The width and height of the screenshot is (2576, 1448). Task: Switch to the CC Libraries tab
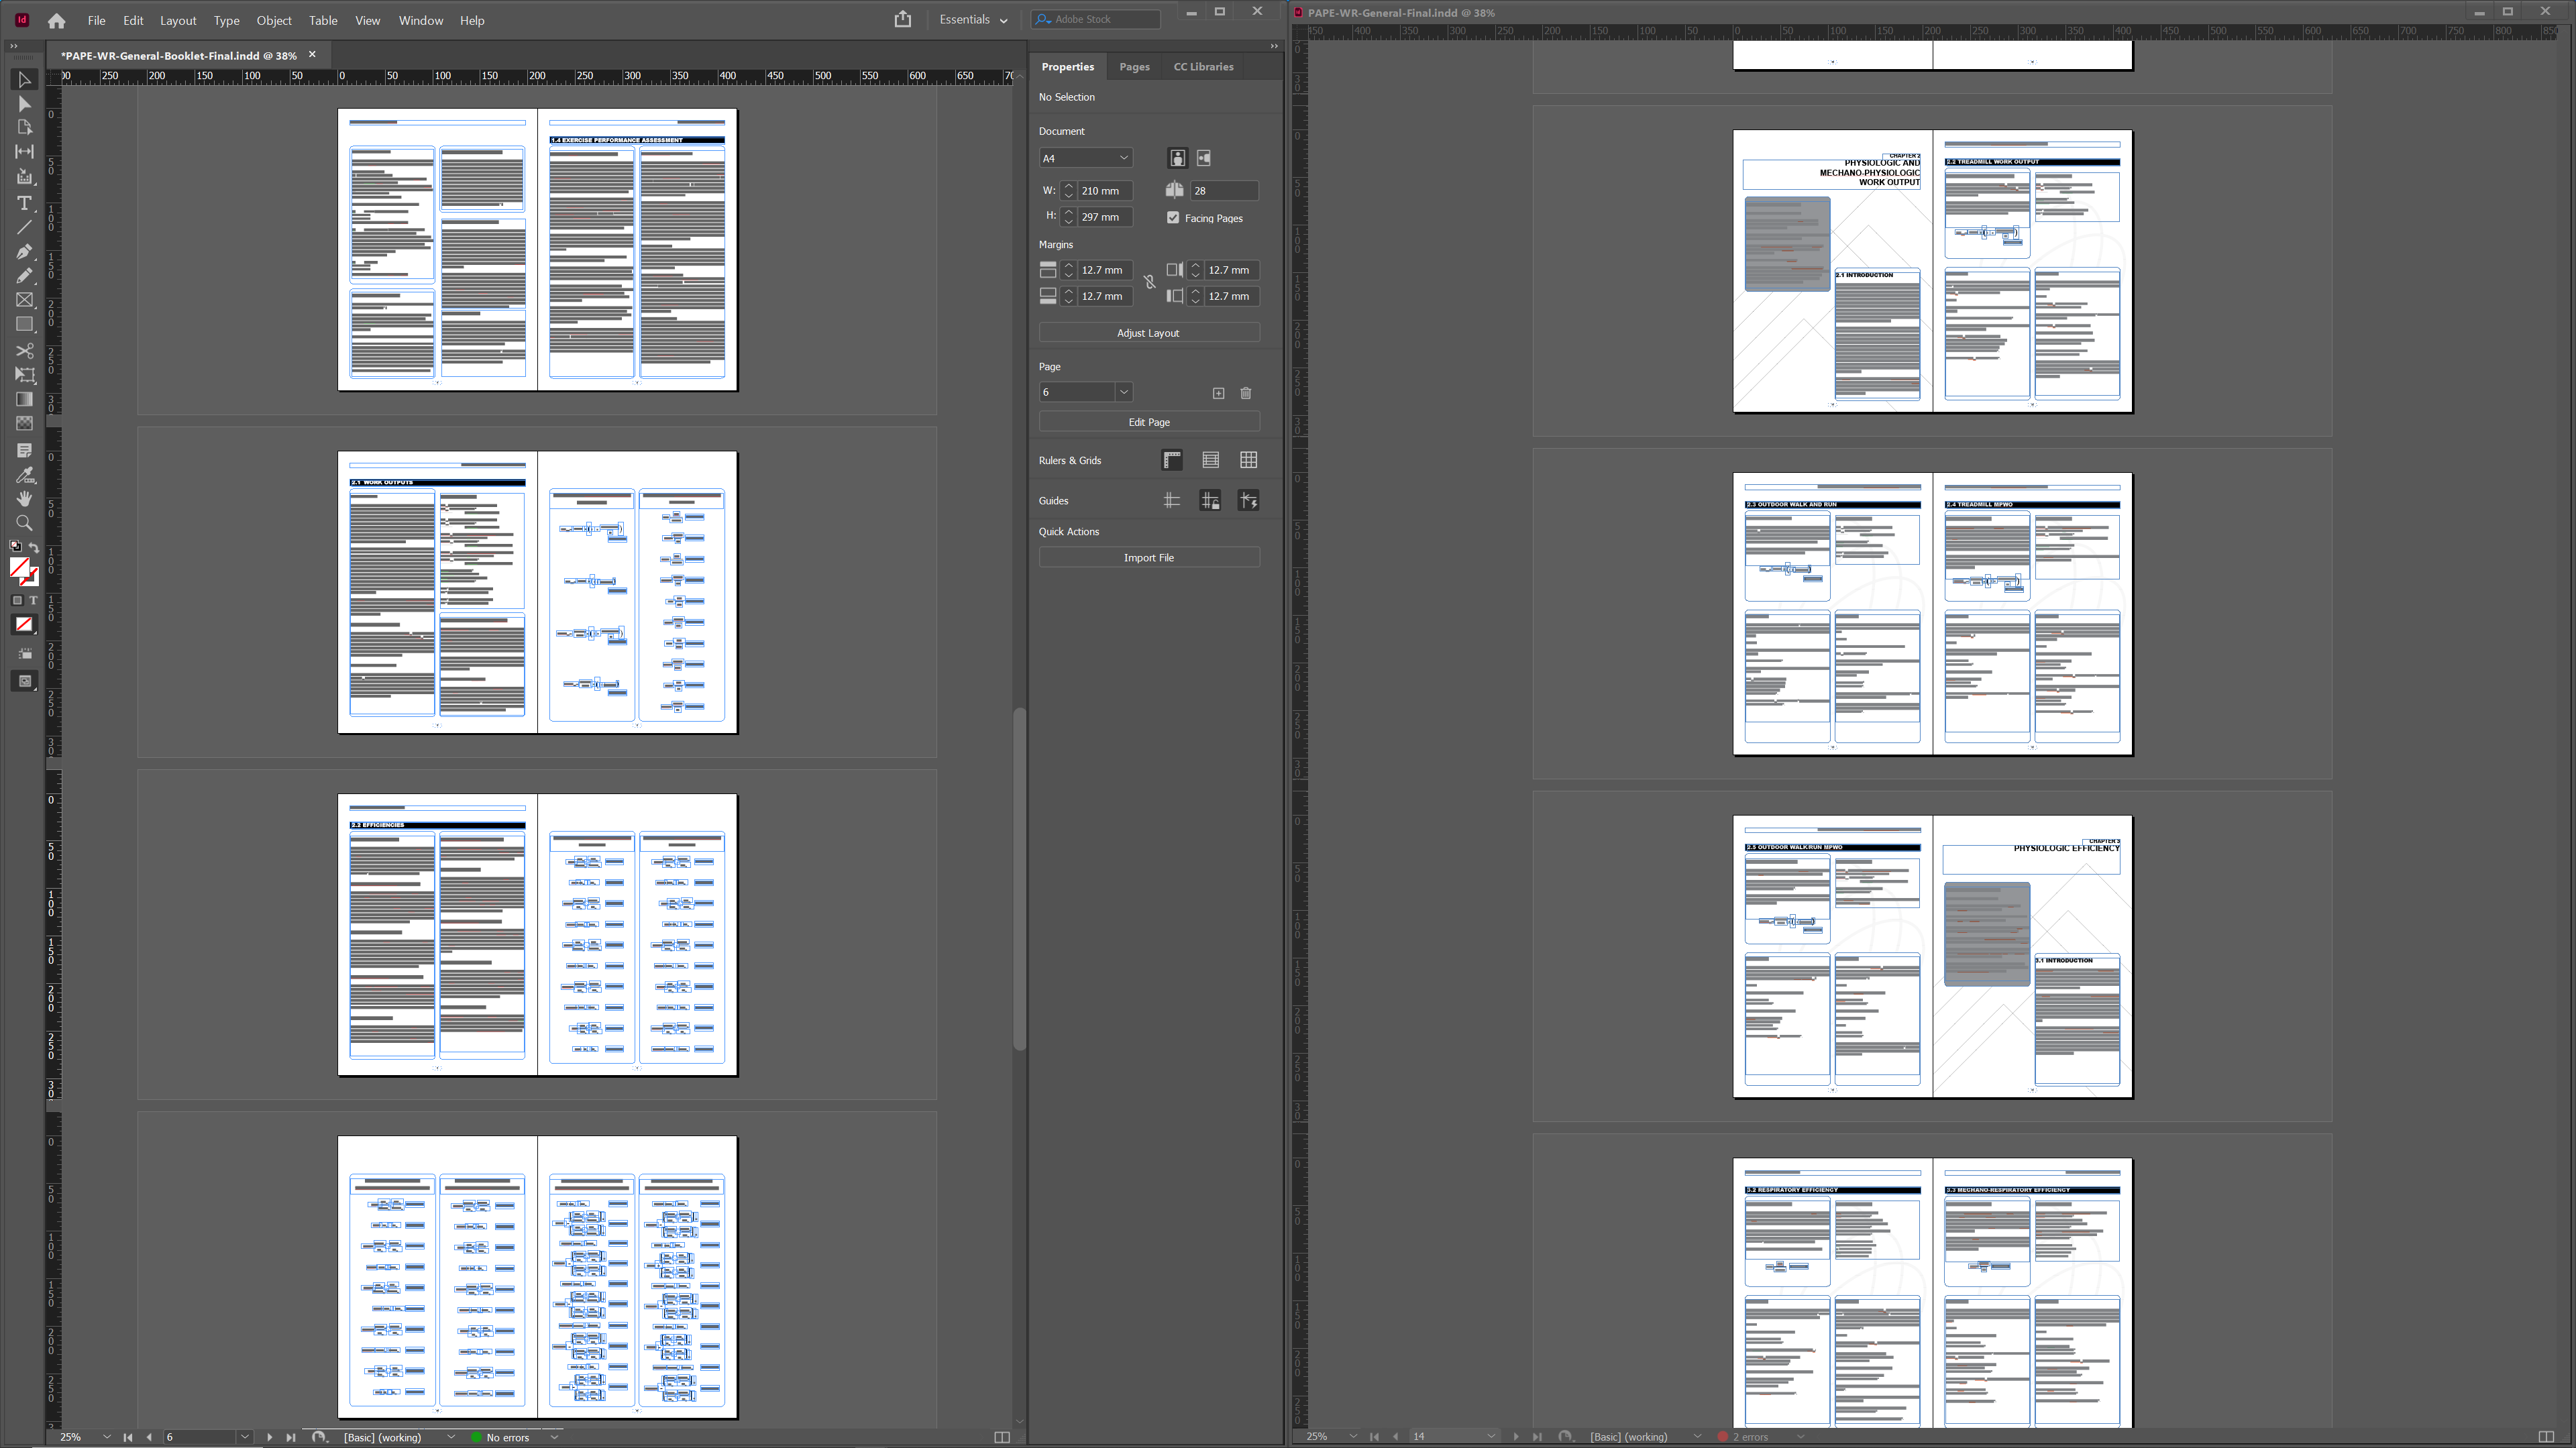click(1203, 67)
